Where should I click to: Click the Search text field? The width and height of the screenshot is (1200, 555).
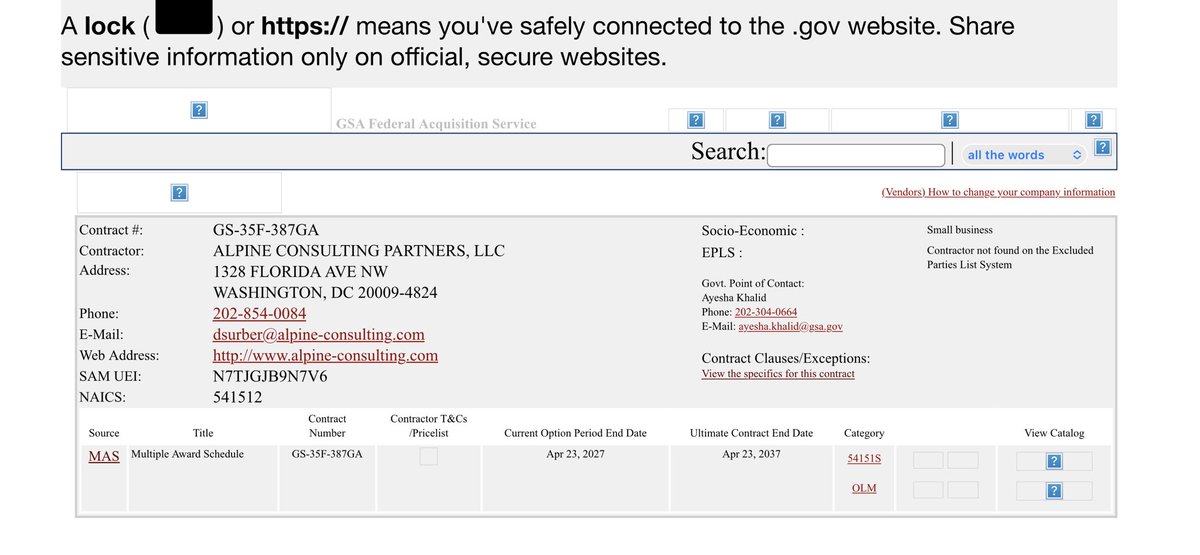[x=855, y=155]
